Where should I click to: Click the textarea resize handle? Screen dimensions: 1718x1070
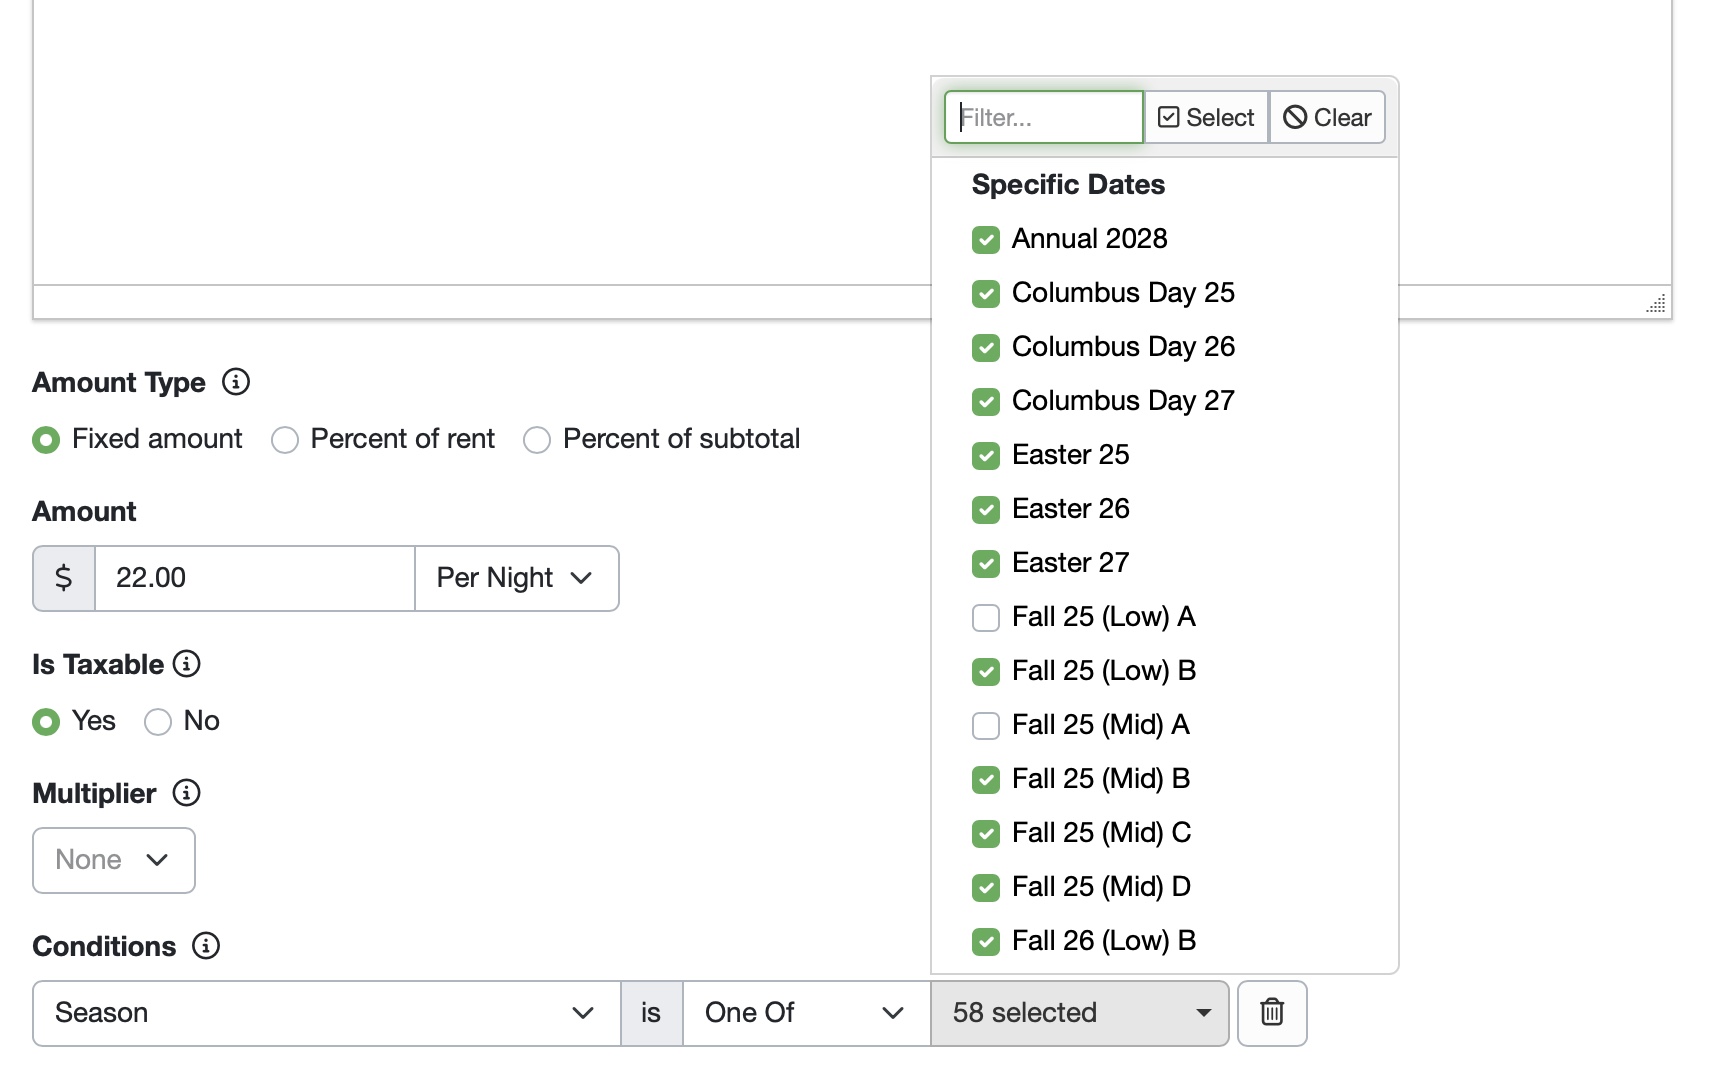(1656, 304)
